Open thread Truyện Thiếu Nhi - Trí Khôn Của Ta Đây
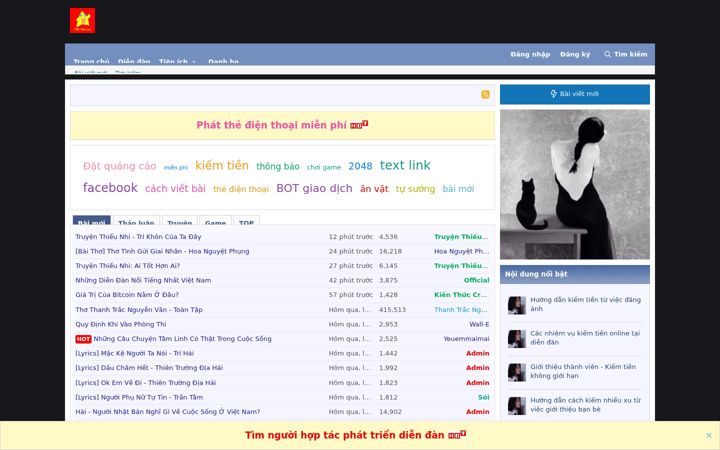The height and width of the screenshot is (450, 720). click(138, 237)
